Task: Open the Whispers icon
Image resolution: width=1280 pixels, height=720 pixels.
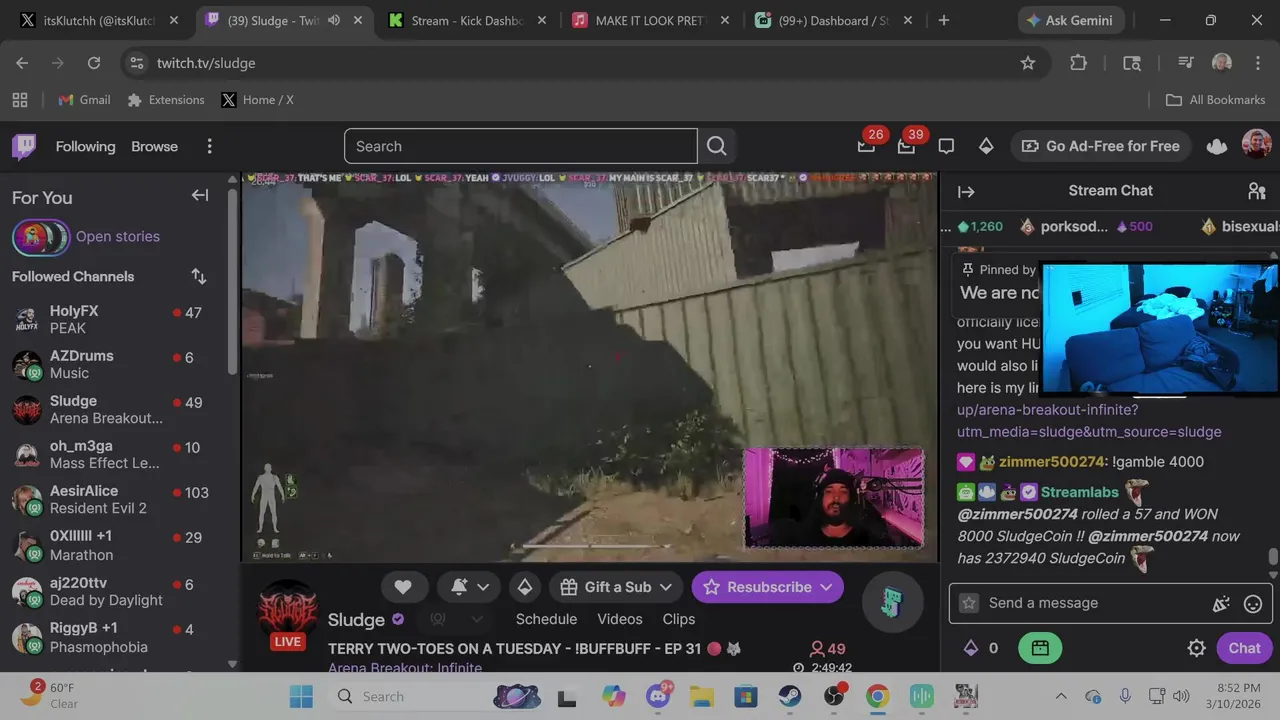Action: [946, 146]
